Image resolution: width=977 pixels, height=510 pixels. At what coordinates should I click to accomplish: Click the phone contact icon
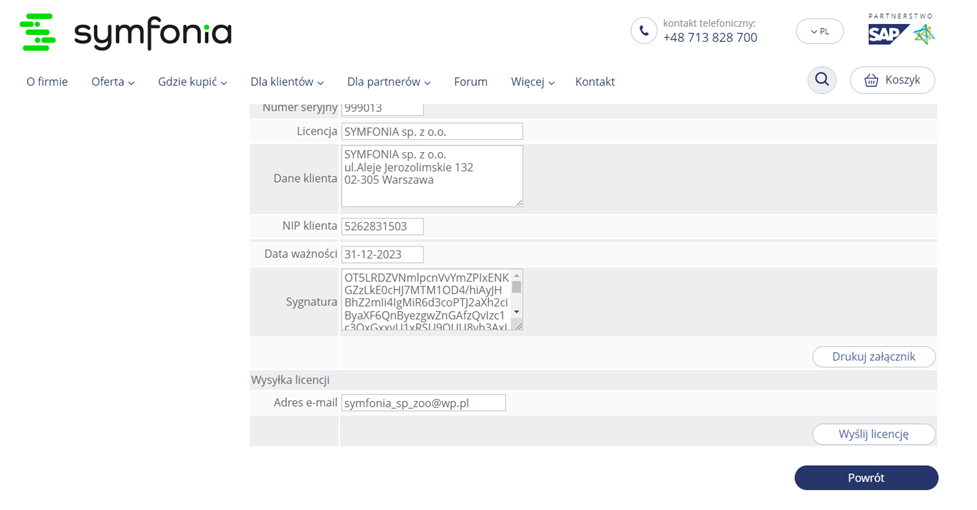[x=644, y=31]
